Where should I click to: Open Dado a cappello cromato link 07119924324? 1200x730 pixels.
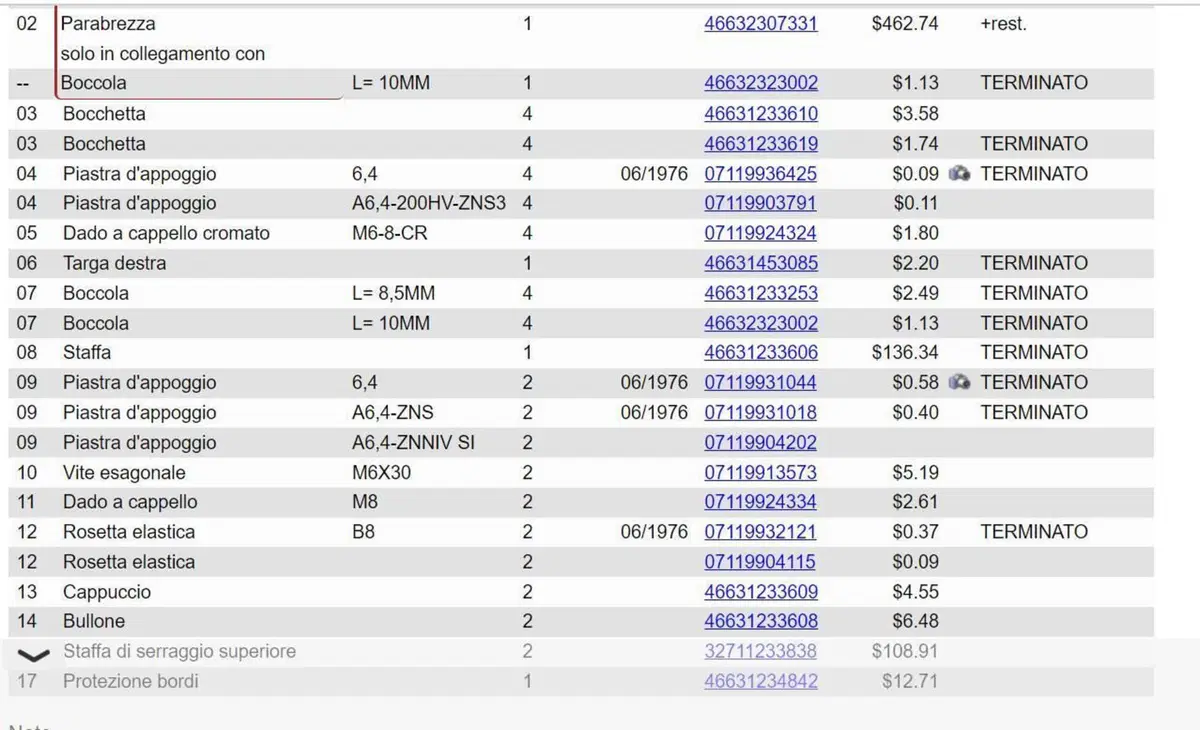(761, 233)
